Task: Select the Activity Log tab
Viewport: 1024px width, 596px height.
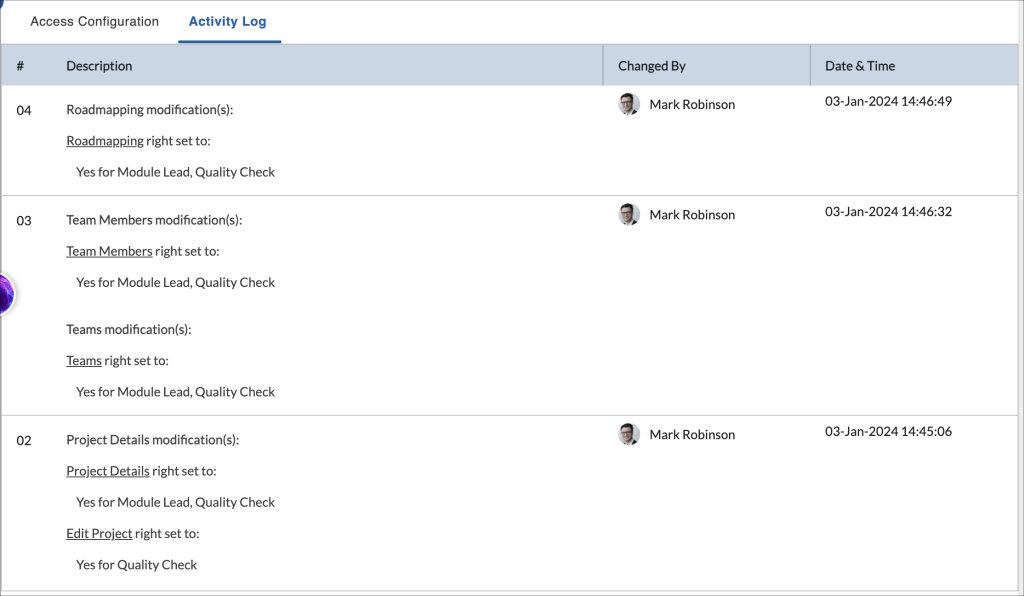Action: (x=229, y=21)
